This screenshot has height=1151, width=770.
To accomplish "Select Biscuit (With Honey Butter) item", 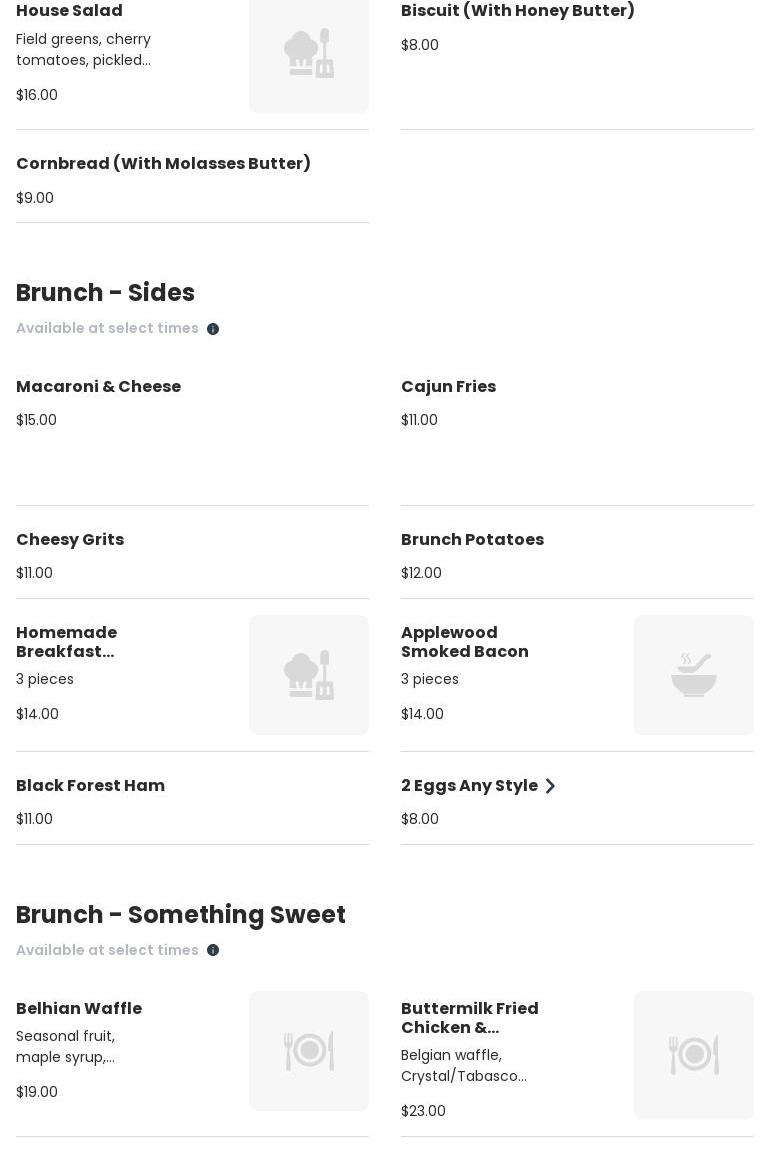I will (x=517, y=11).
